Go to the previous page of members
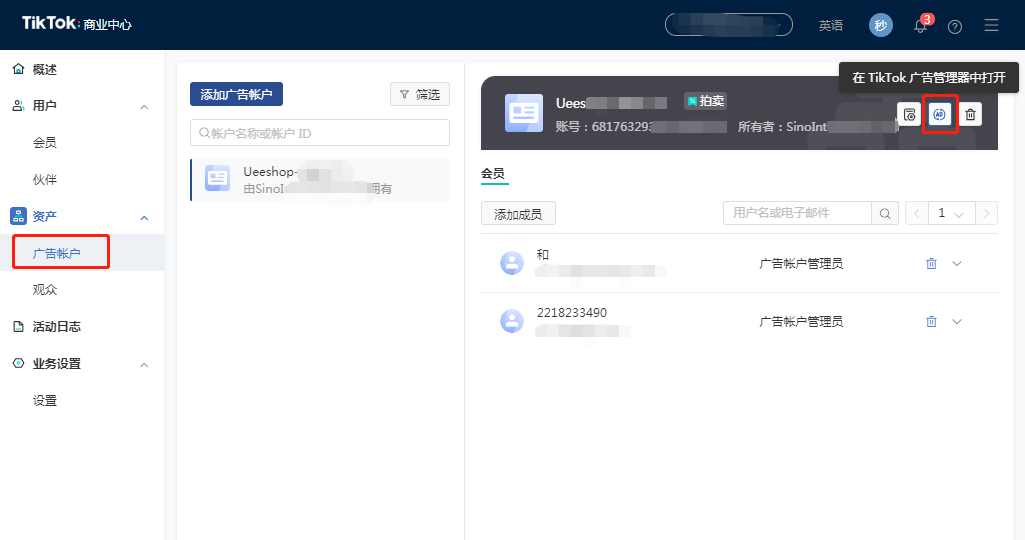1025x540 pixels. [916, 213]
